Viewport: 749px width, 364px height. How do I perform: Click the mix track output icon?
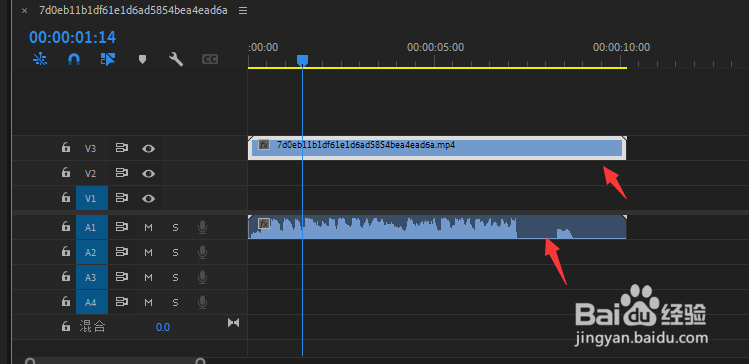point(233,323)
